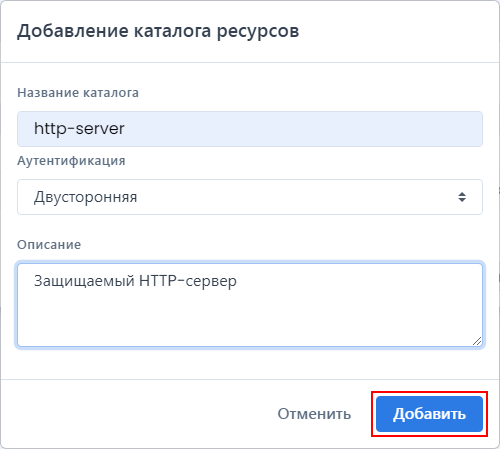Click the word HTTP-сервер in the textarea
The height and width of the screenshot is (449, 500).
188,281
